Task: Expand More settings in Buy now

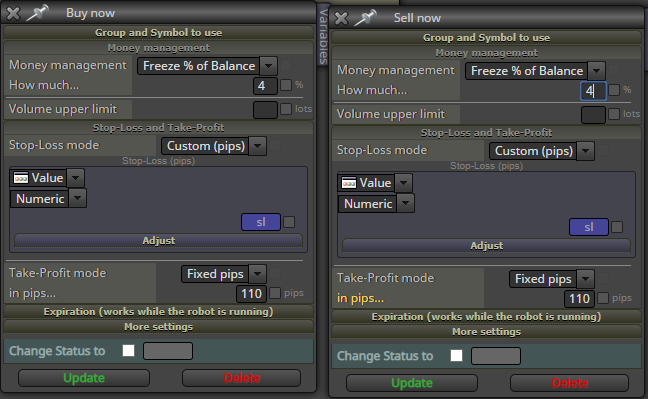Action: [x=159, y=327]
